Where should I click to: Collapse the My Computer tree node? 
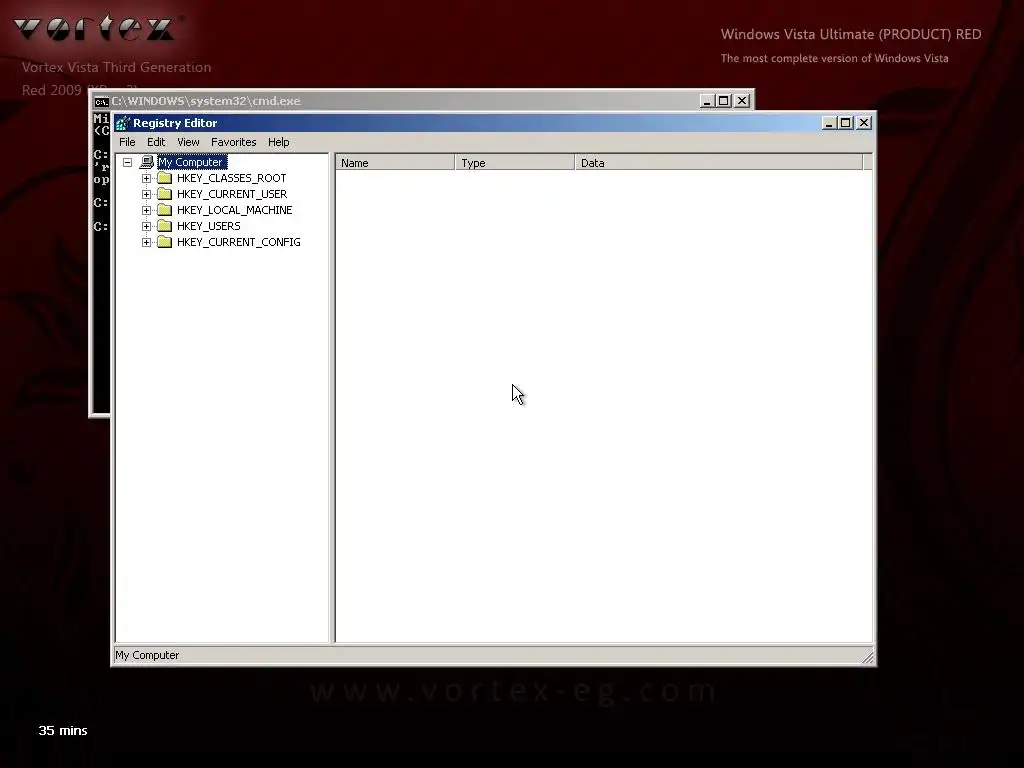[x=127, y=162]
